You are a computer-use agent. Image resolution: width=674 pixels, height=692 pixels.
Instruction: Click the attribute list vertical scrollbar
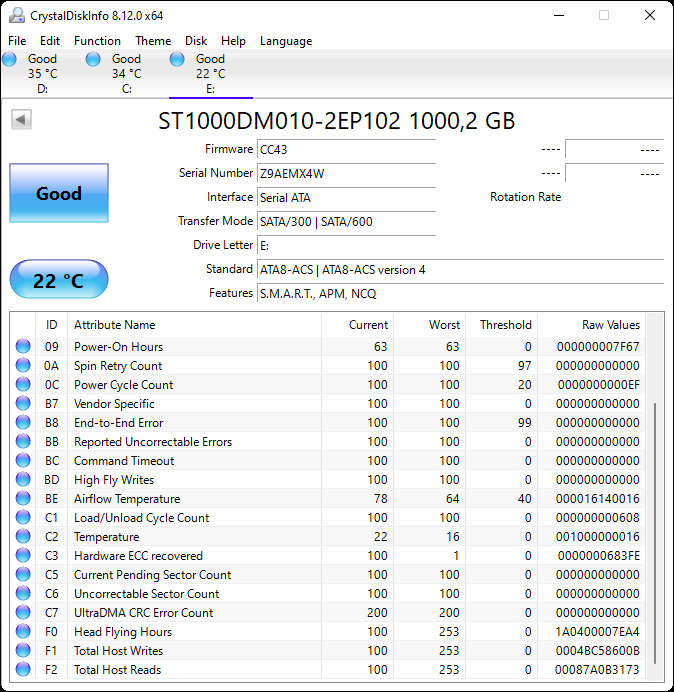[655, 532]
